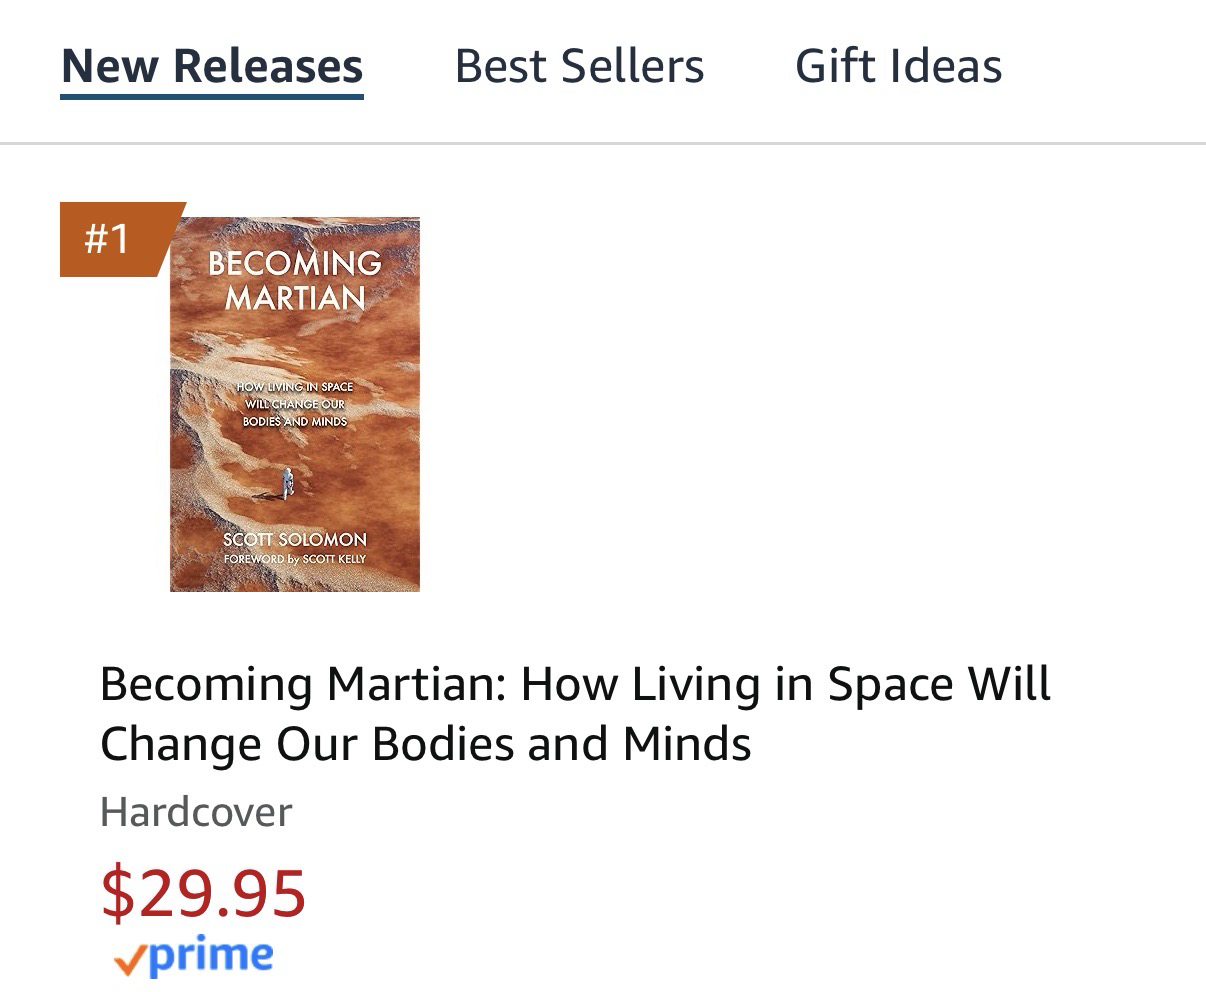1206x992 pixels.
Task: Click the cover subtitle about living in space
Action: 295,404
